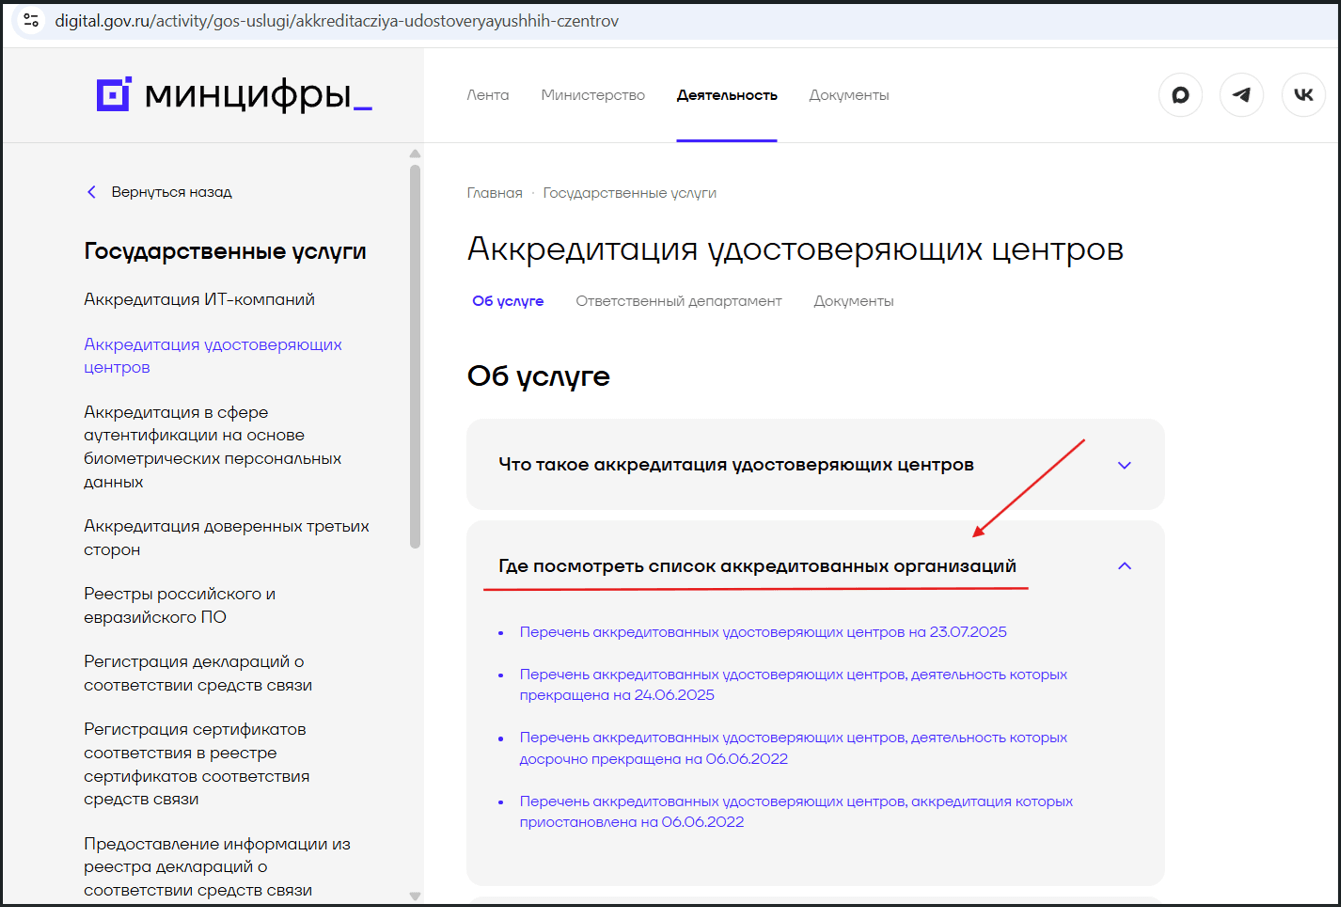
Task: Go to Главная breadcrumb
Action: pos(494,193)
